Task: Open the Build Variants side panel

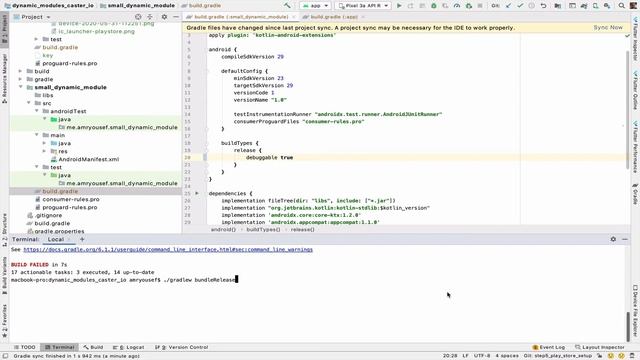Action: point(4,275)
